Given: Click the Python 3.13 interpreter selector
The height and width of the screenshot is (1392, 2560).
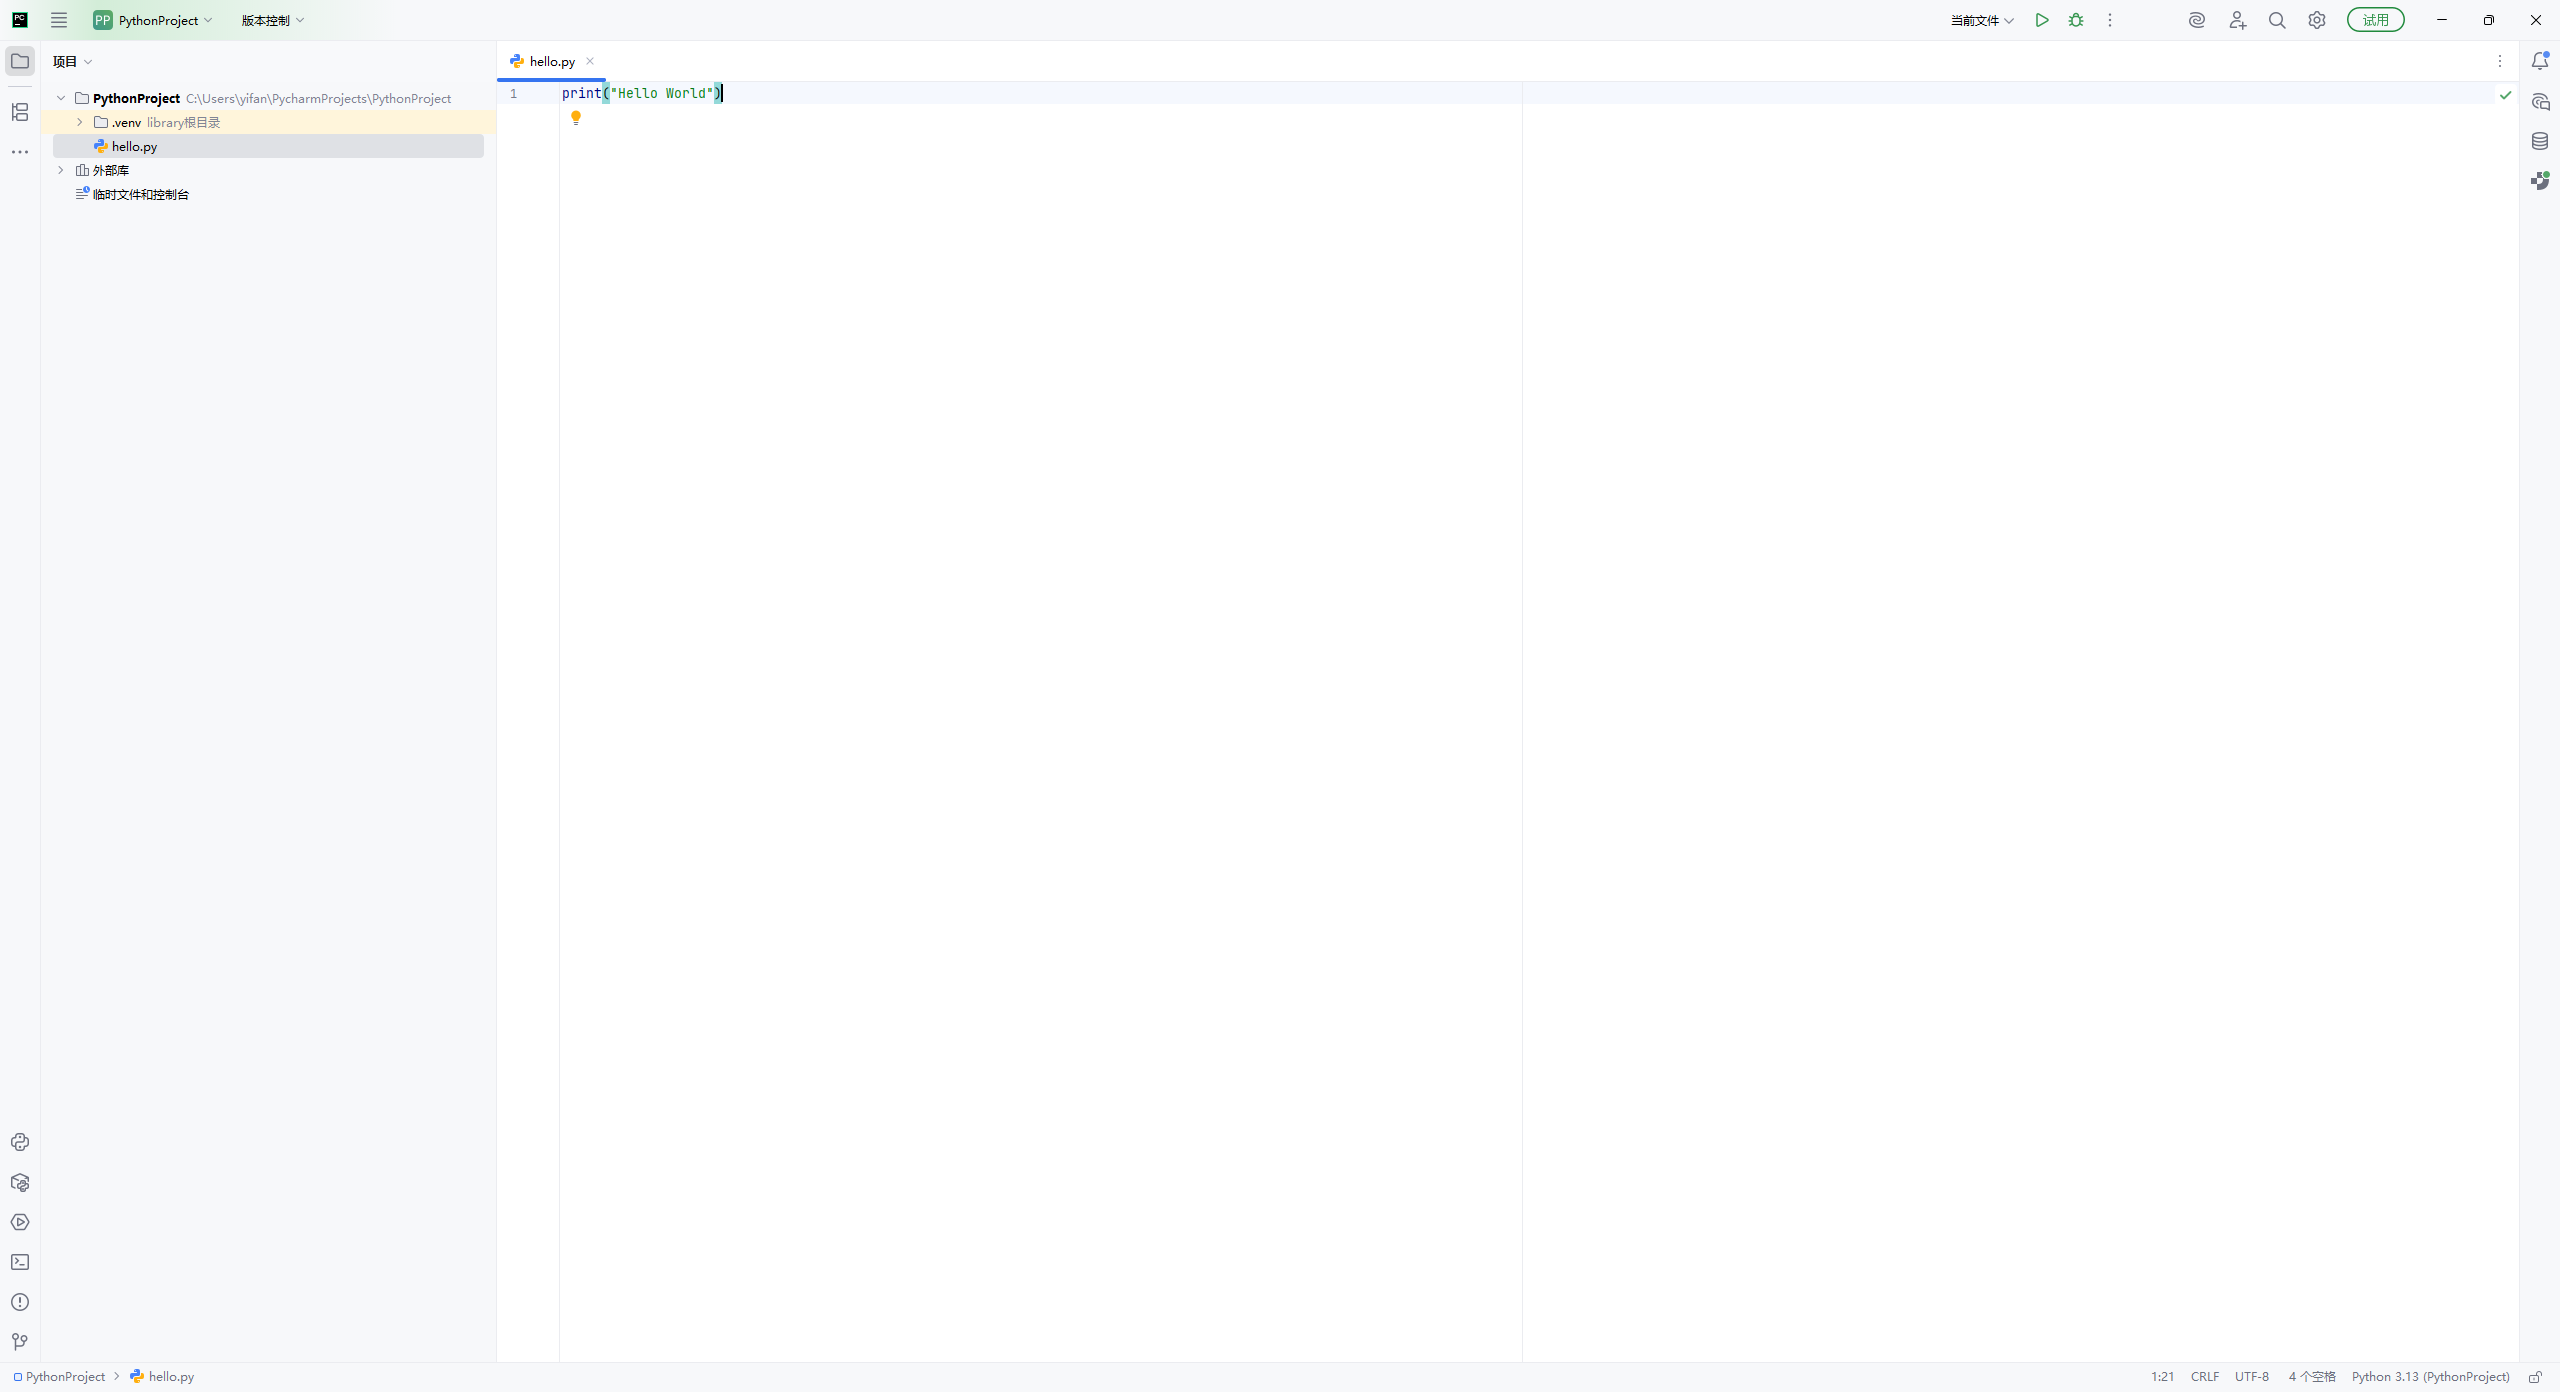Looking at the screenshot, I should click(x=2430, y=1377).
